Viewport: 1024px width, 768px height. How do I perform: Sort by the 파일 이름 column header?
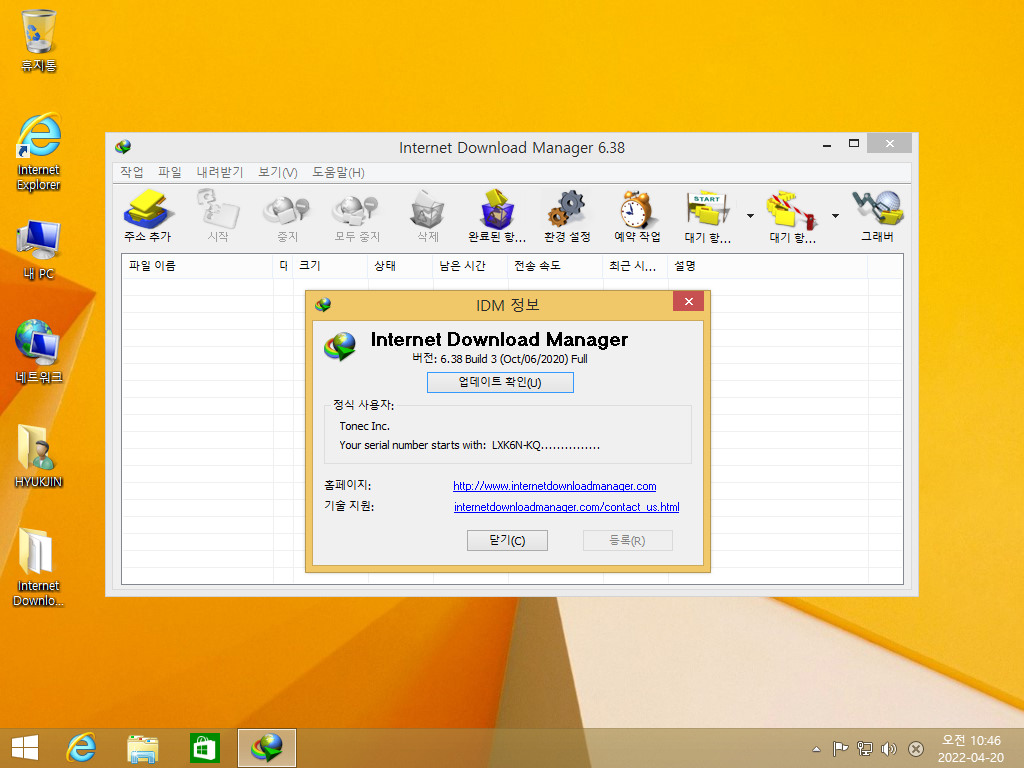point(197,266)
